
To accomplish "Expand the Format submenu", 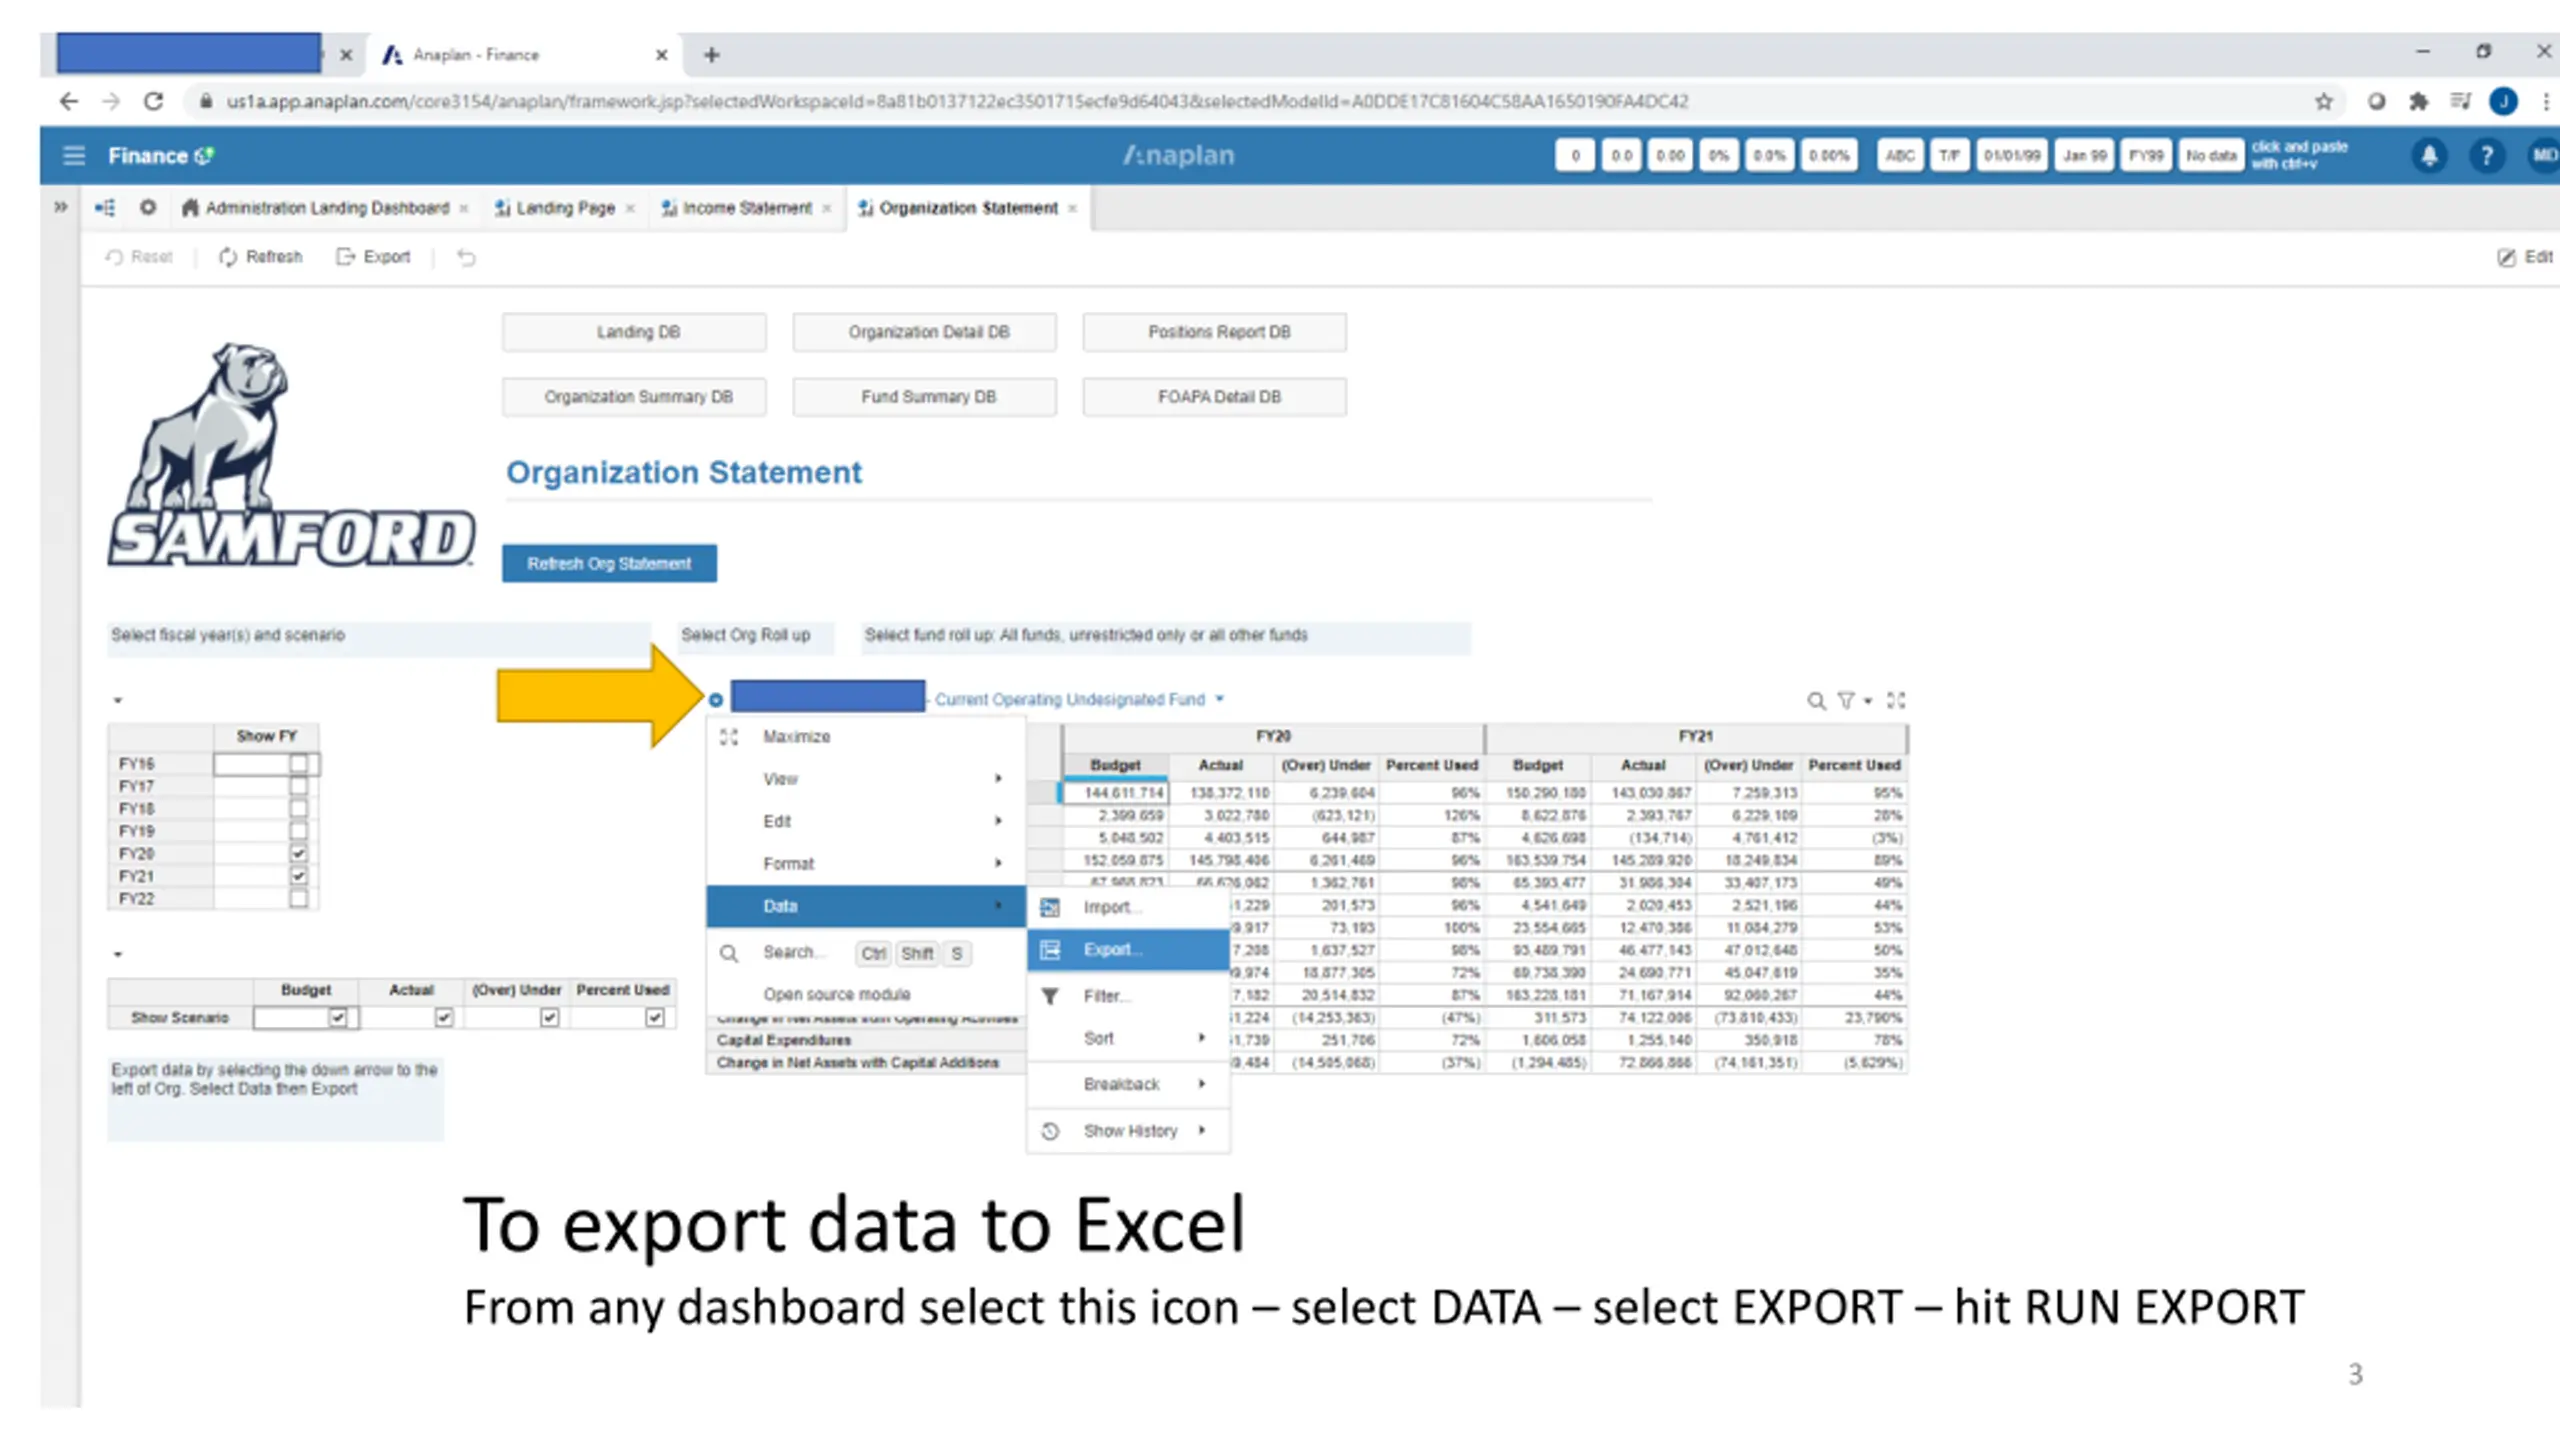I will (866, 864).
